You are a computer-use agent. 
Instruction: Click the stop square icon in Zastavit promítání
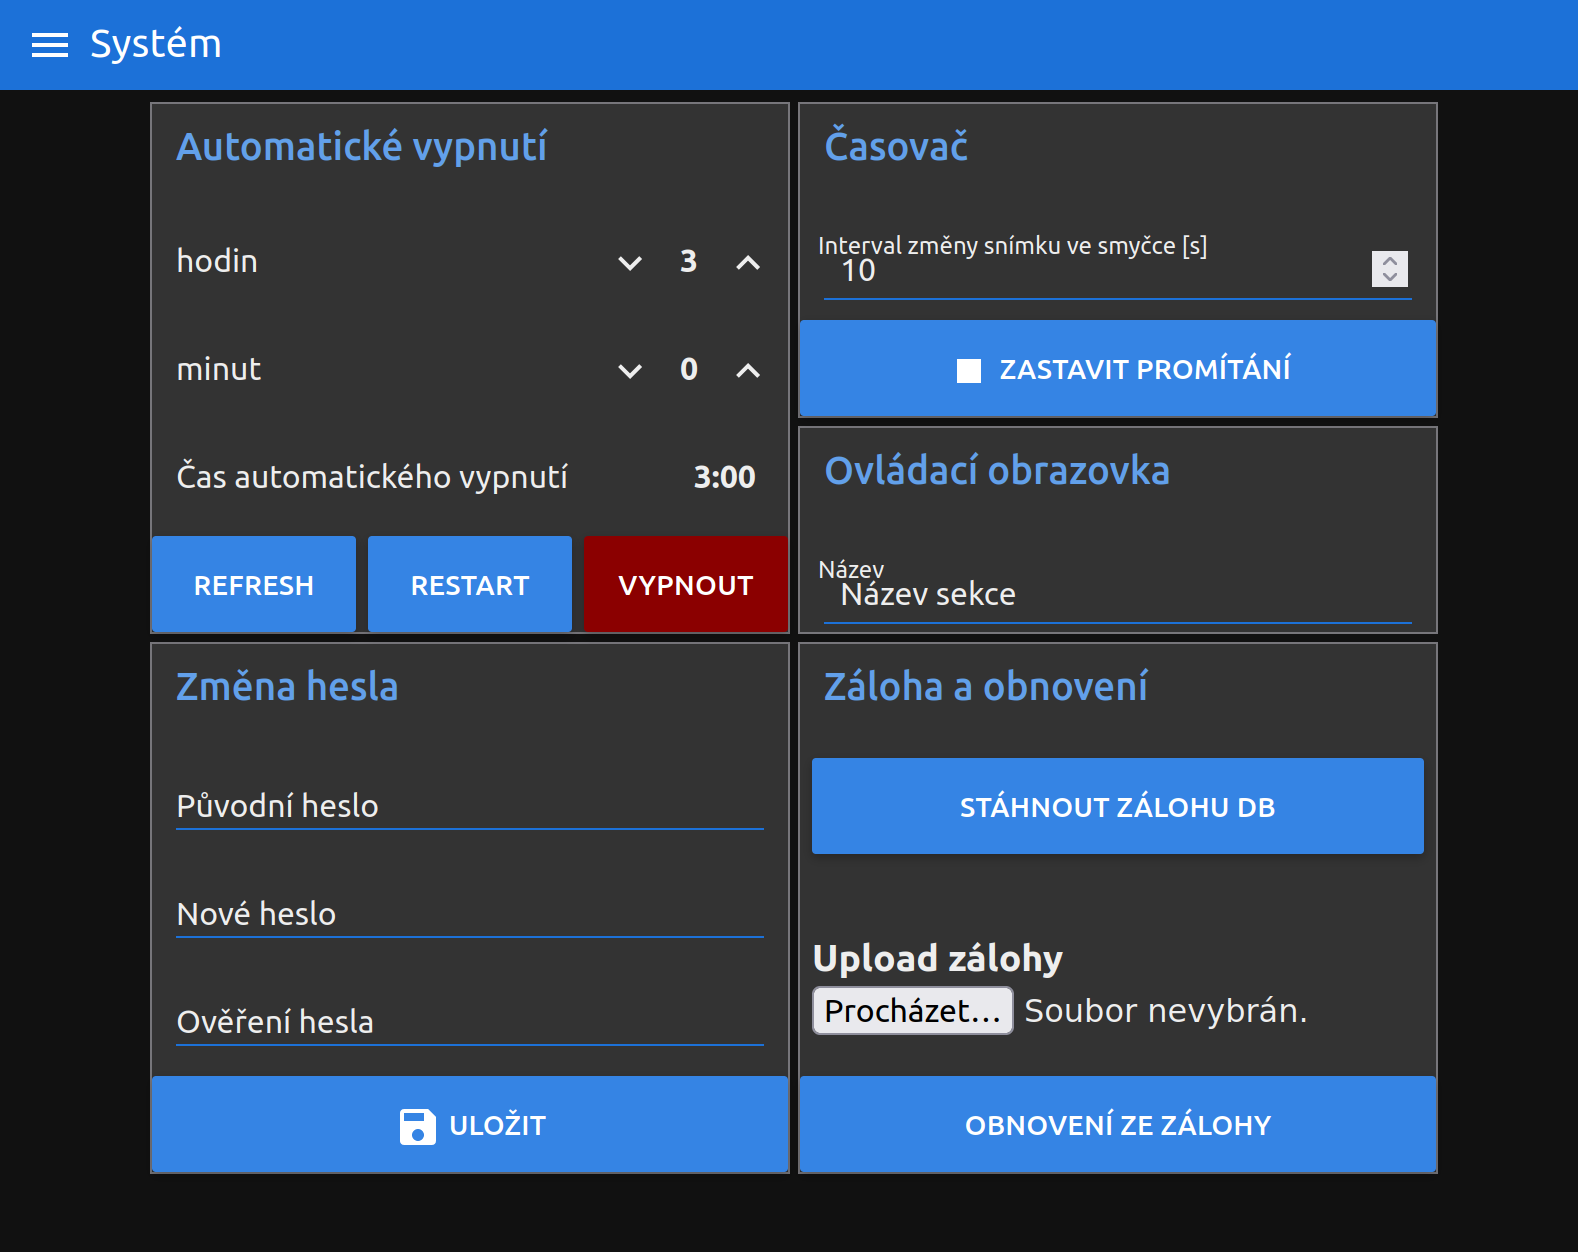pos(968,371)
